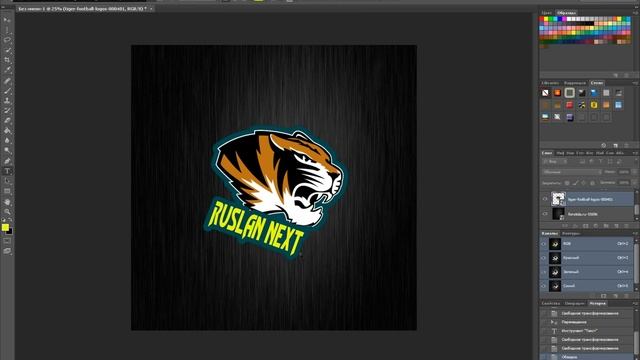Screen dimensions: 640x360
Task: Open the Styles panel options menu
Action: pos(635,83)
